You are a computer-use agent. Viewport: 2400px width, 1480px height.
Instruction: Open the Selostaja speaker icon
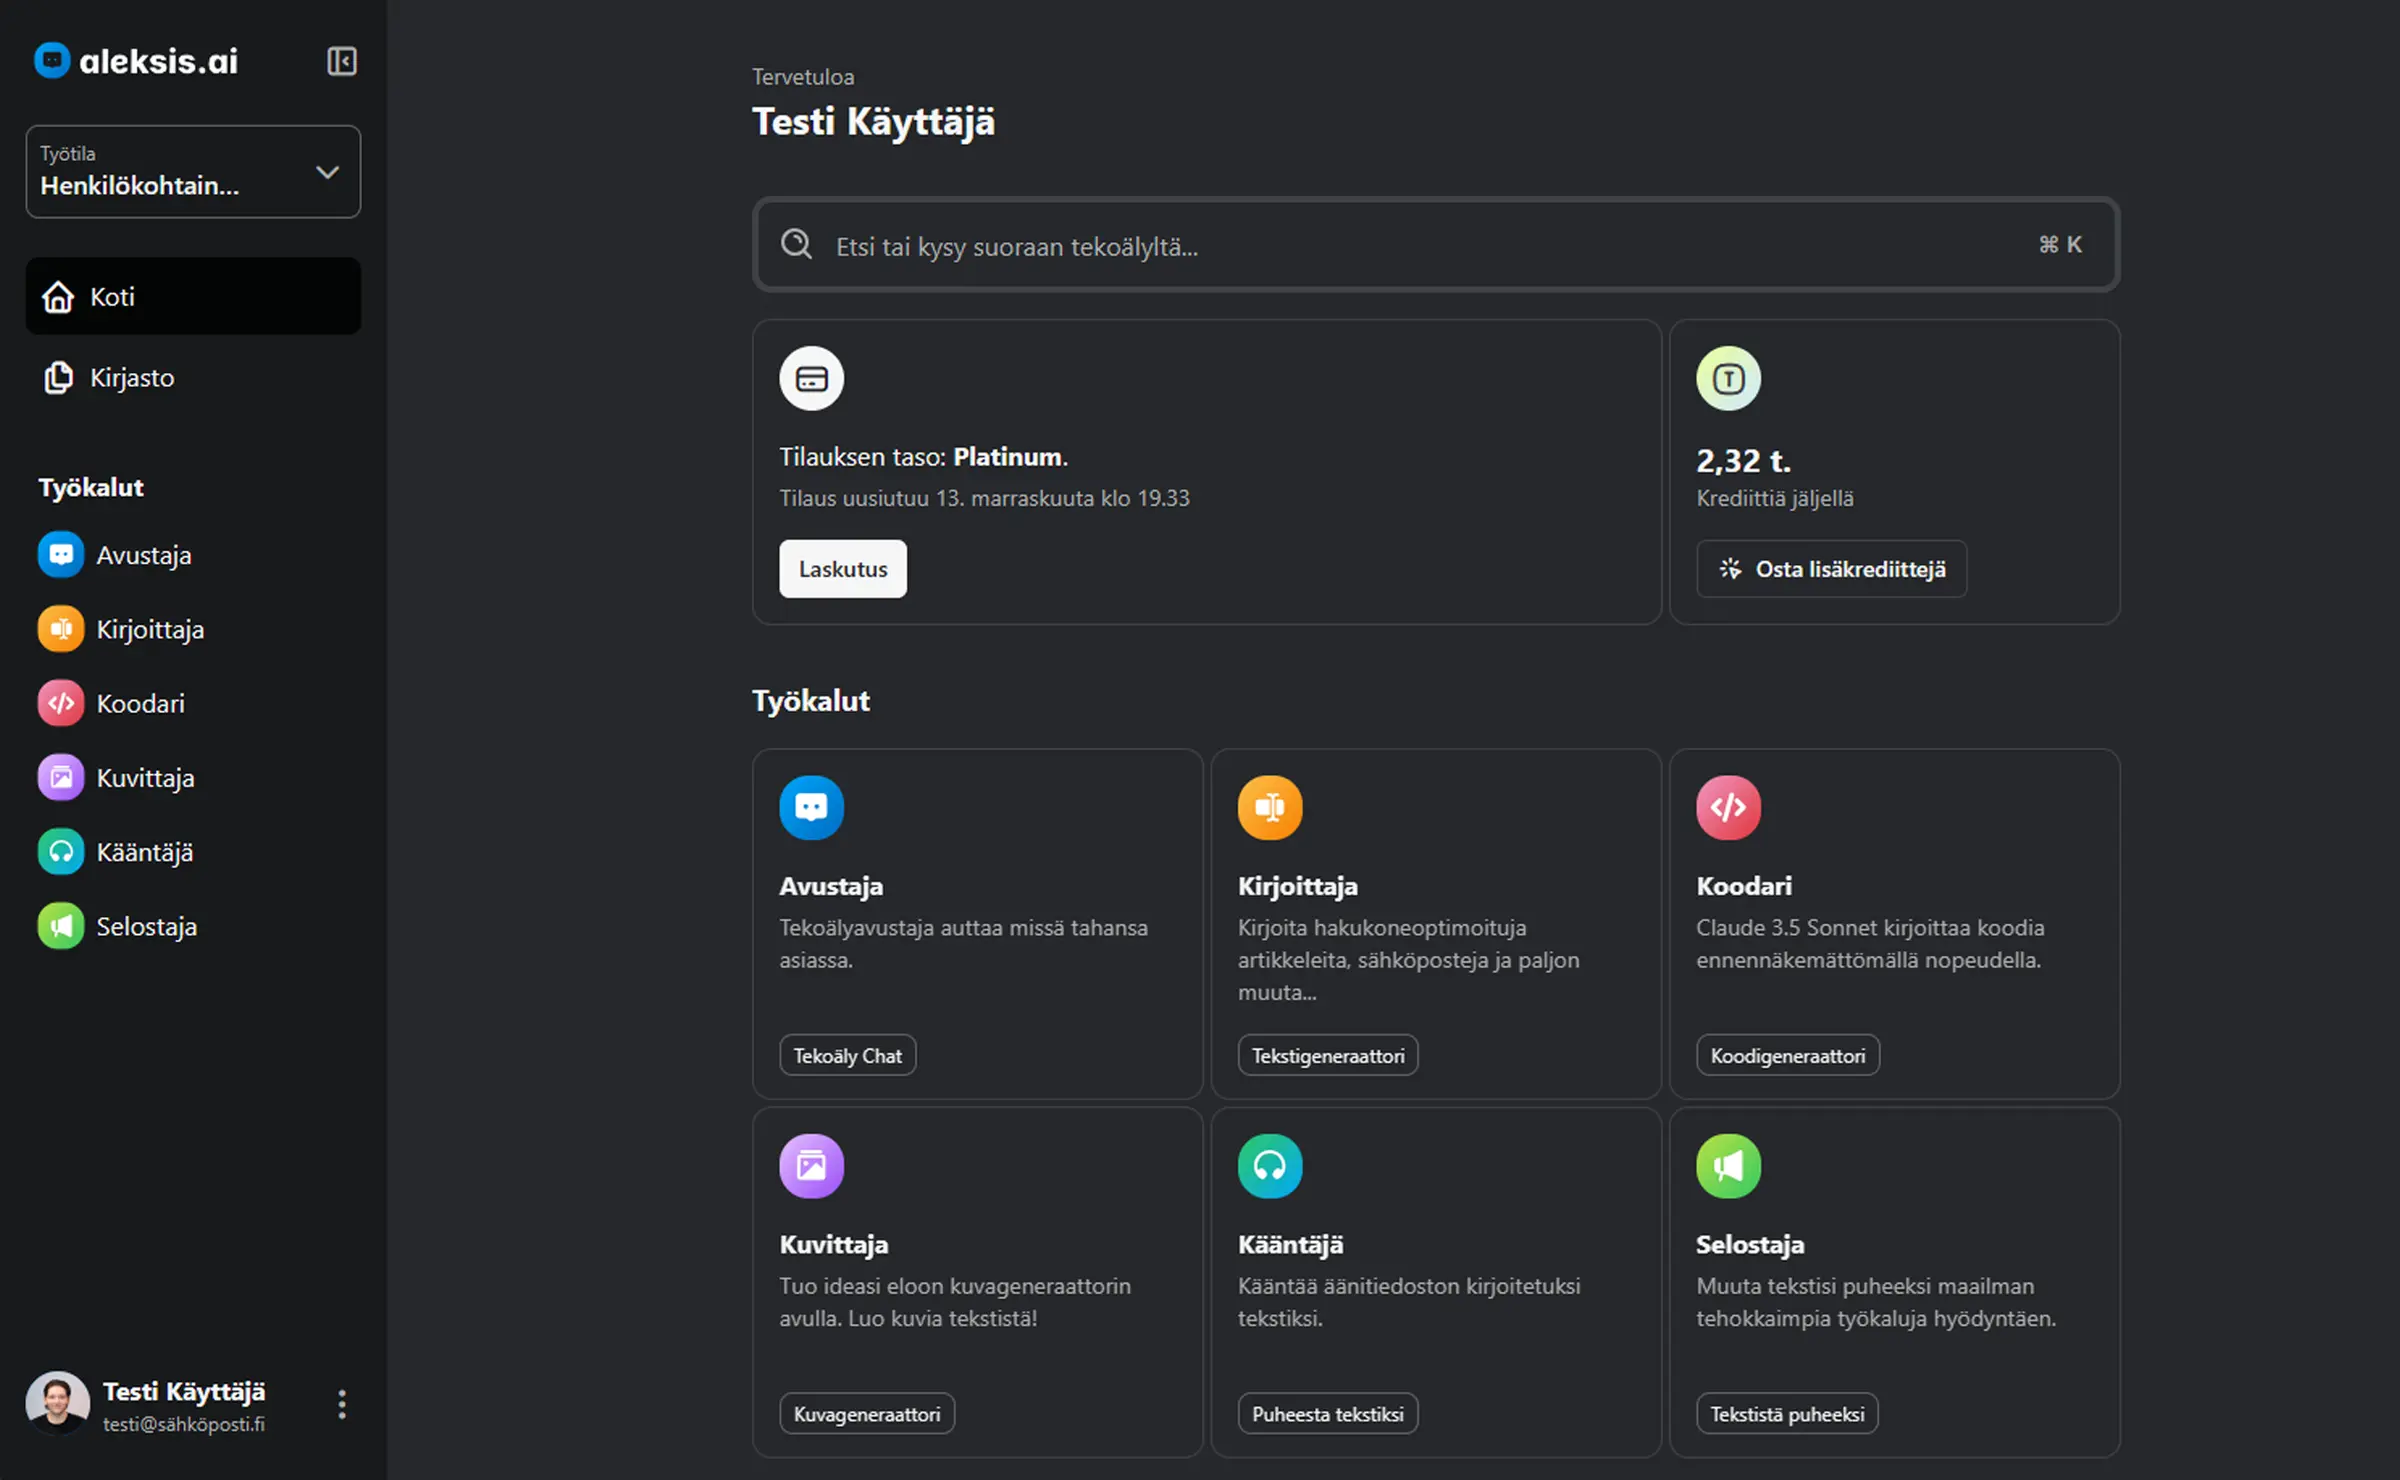[60, 926]
